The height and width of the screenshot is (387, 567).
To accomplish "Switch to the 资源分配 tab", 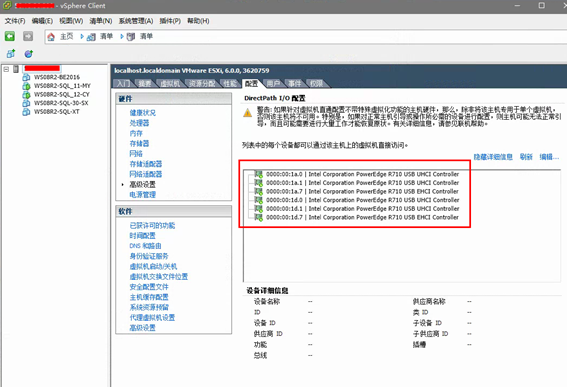I will 202,84.
